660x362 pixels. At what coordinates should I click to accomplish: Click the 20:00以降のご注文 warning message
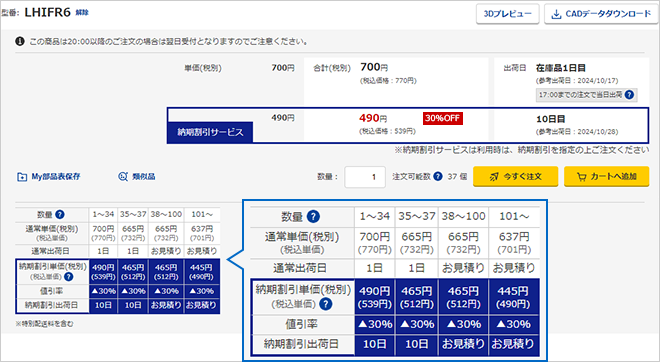tap(168, 42)
